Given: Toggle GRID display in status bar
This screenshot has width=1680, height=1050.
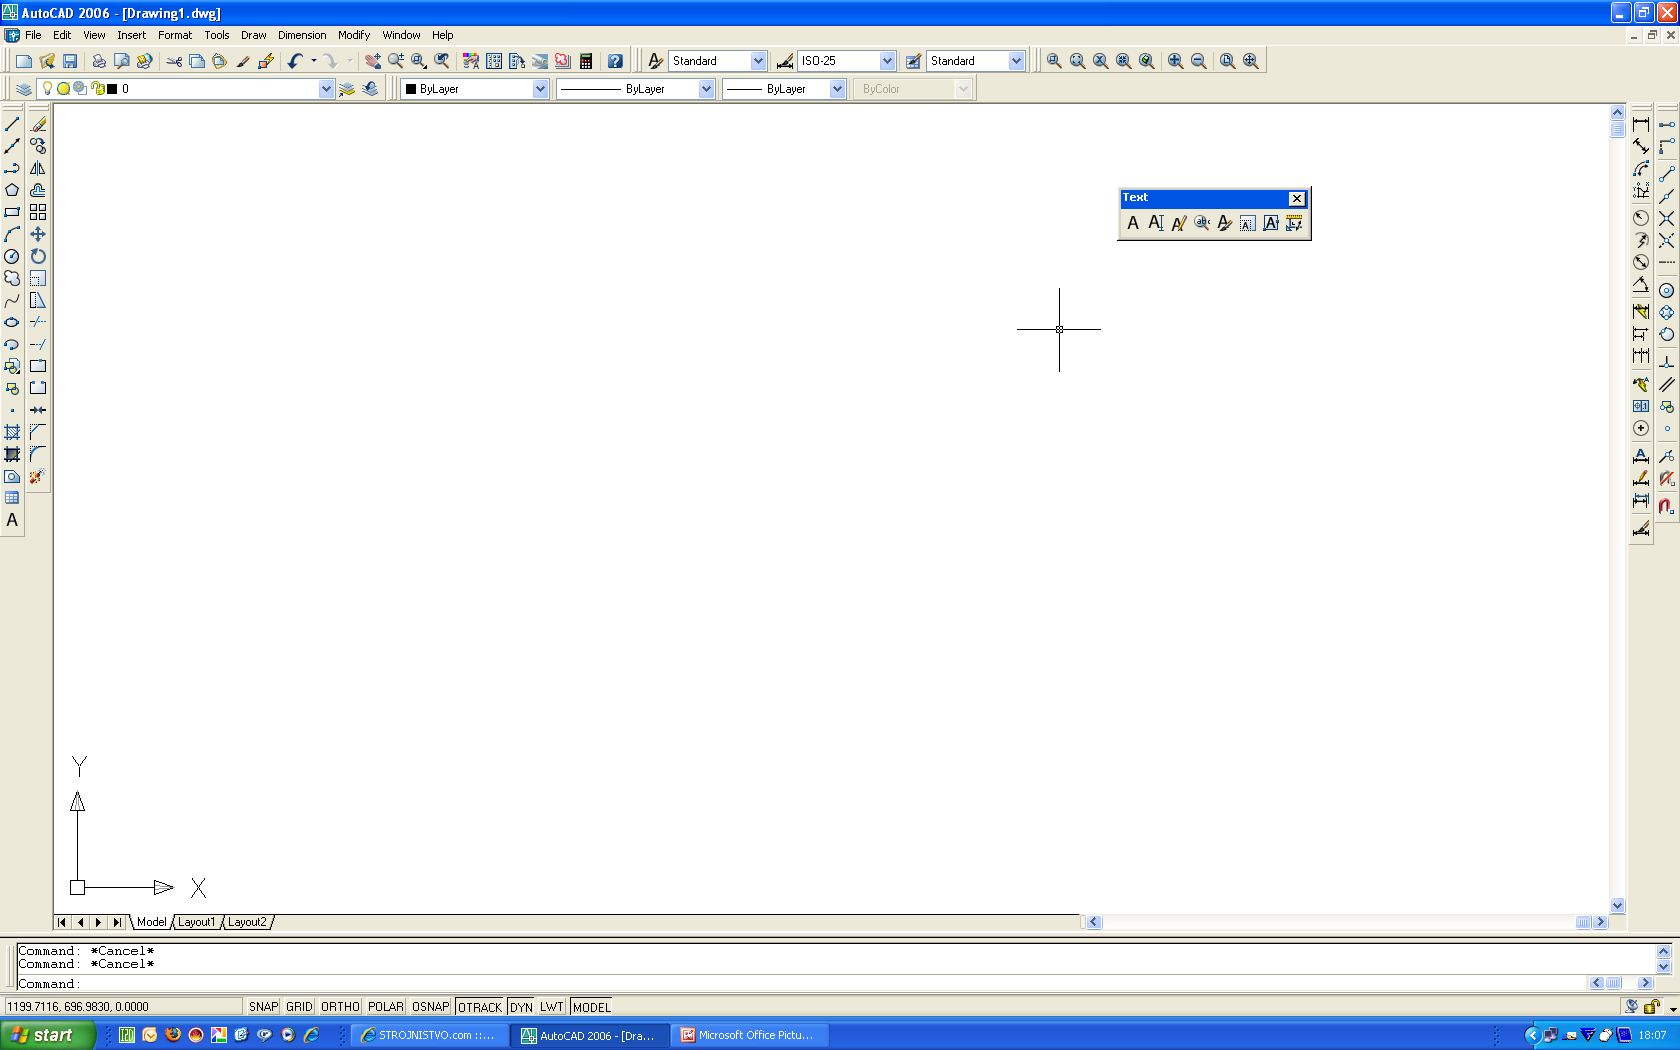Looking at the screenshot, I should pyautogui.click(x=299, y=1007).
